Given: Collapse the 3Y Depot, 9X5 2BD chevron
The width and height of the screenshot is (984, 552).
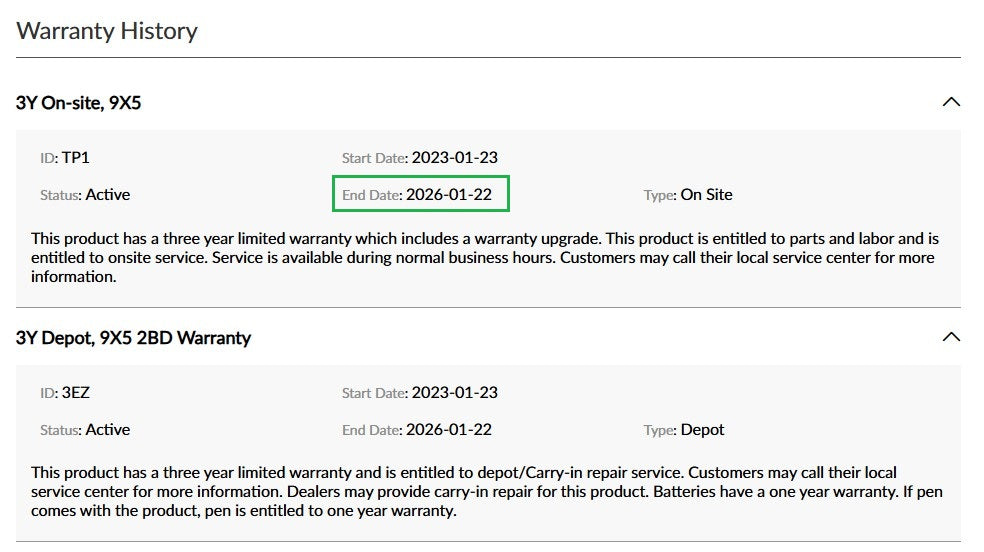Looking at the screenshot, I should pyautogui.click(x=951, y=337).
